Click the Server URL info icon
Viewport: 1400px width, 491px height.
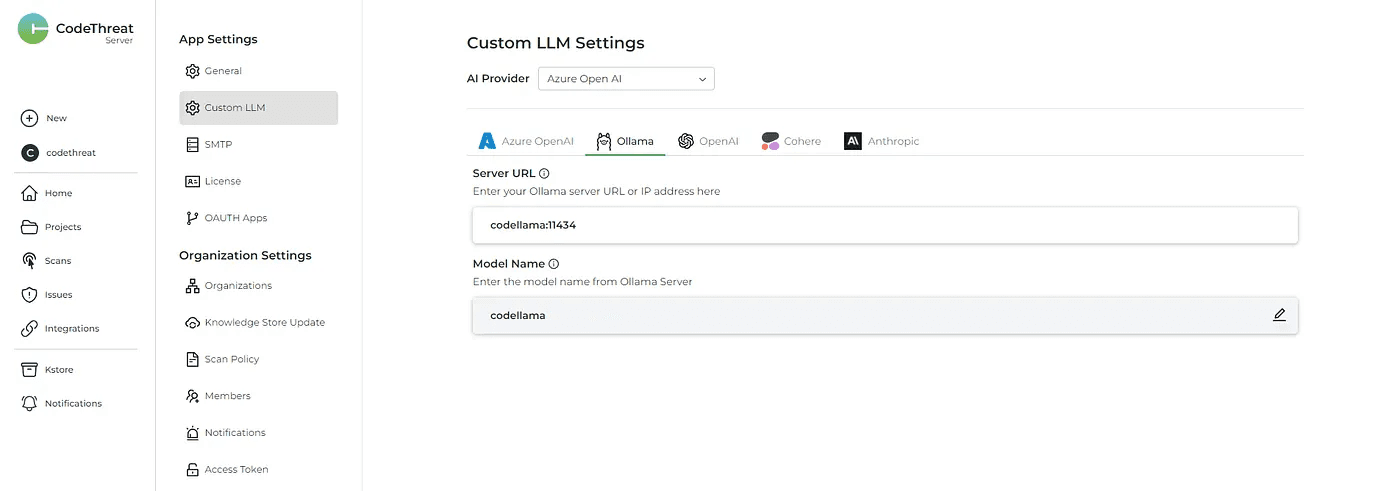pyautogui.click(x=544, y=173)
